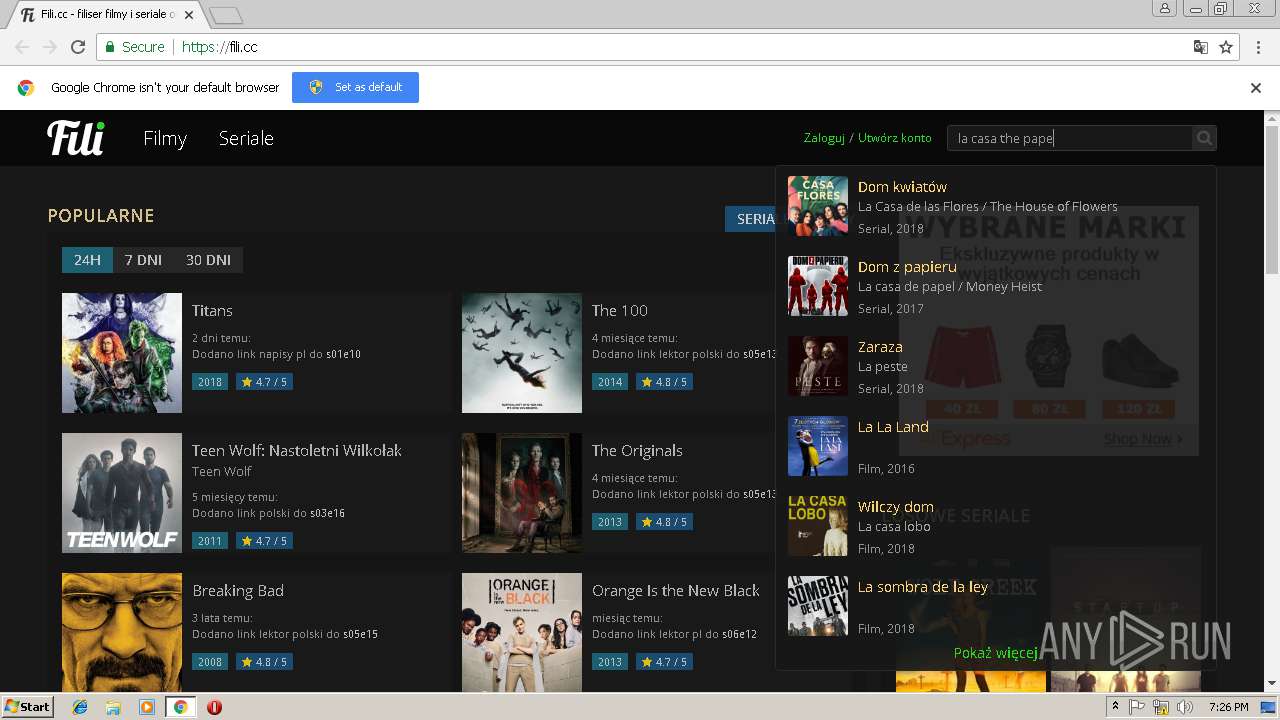Open a new browser tab
The image size is (1280, 720).
pyautogui.click(x=226, y=15)
